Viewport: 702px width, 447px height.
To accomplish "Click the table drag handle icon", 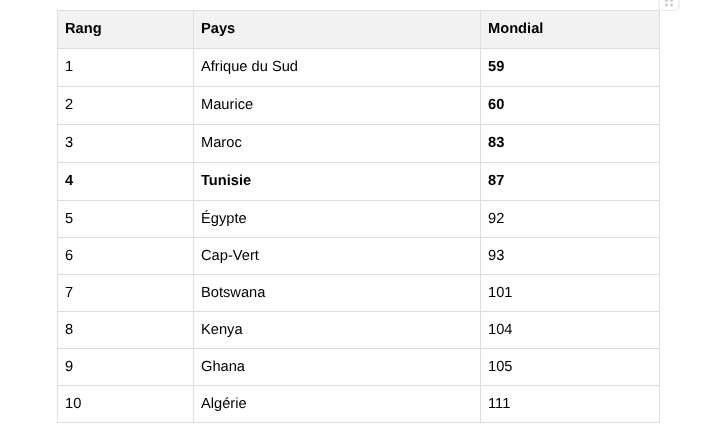I will click(669, 4).
